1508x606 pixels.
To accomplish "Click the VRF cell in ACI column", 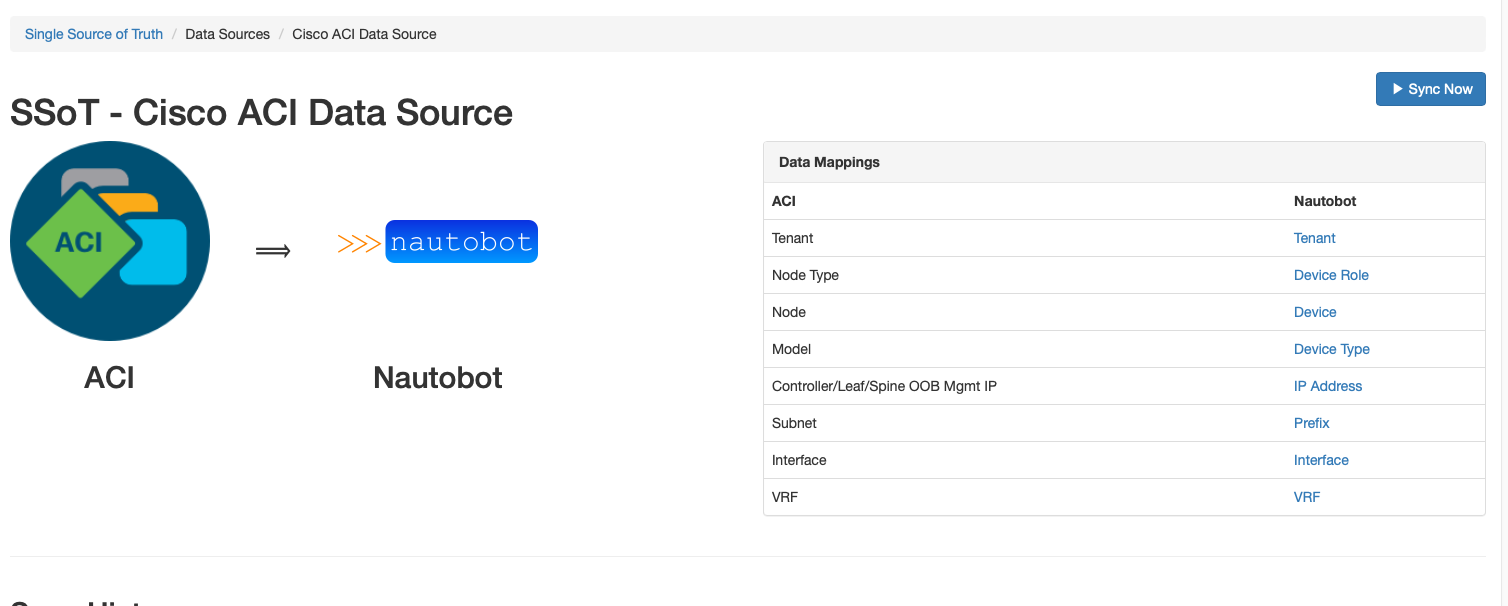I will tap(1025, 497).
